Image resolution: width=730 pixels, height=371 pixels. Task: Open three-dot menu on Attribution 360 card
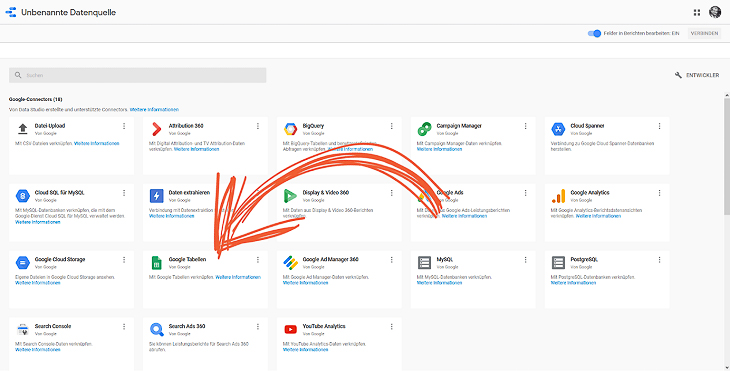click(258, 126)
